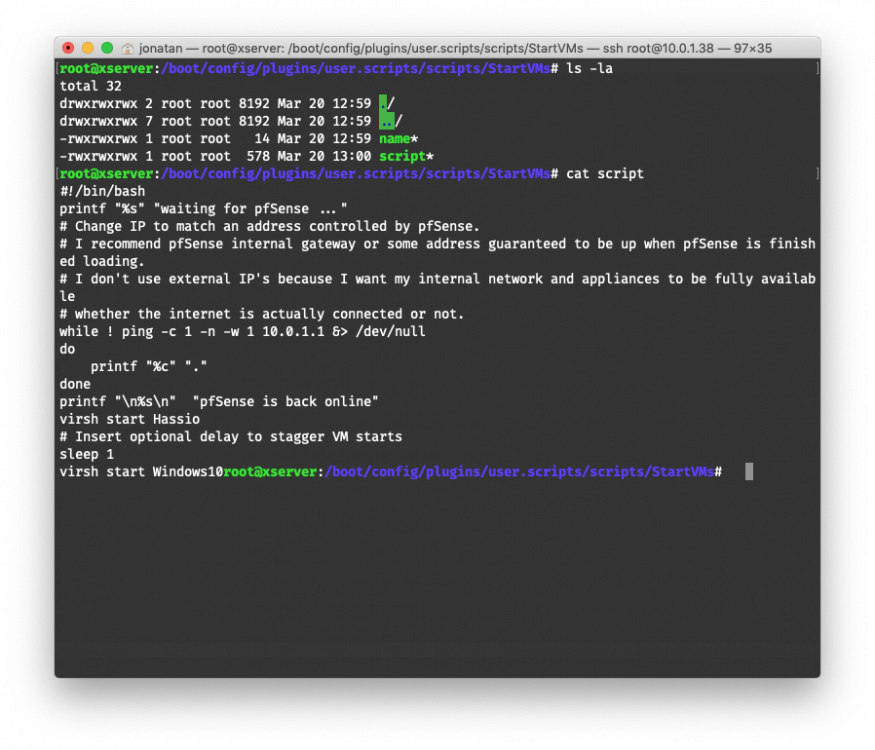Screen dimensions: 875x750
Task: Click the terminal cursor block at last prompt
Action: [749, 472]
